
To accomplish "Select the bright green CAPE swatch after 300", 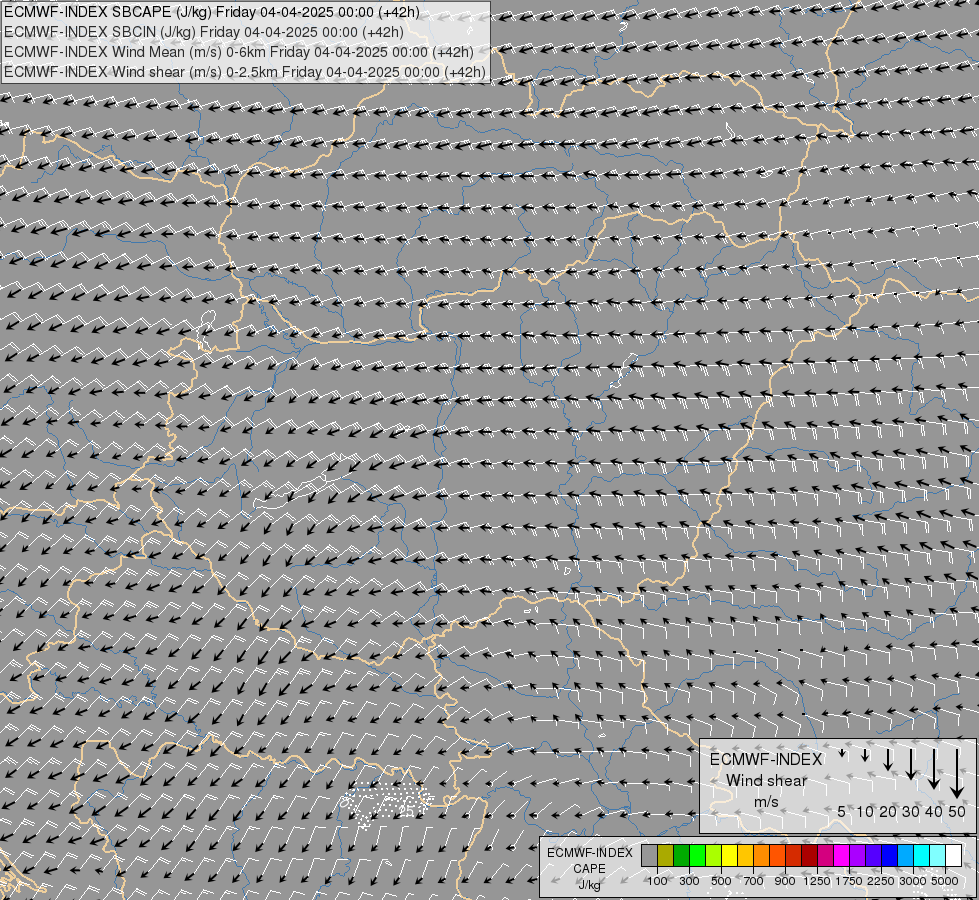I will click(697, 856).
